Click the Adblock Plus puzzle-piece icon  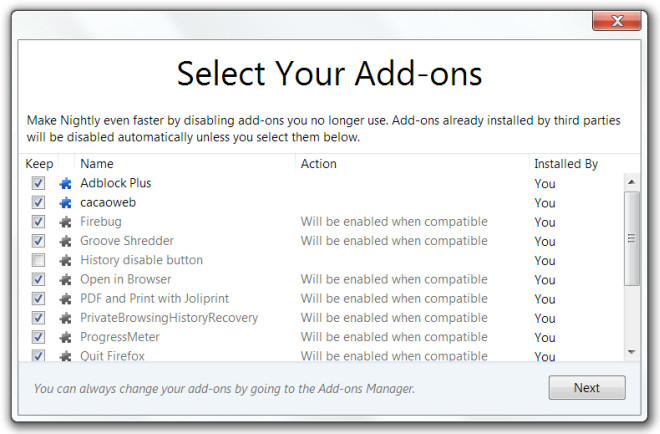(65, 183)
